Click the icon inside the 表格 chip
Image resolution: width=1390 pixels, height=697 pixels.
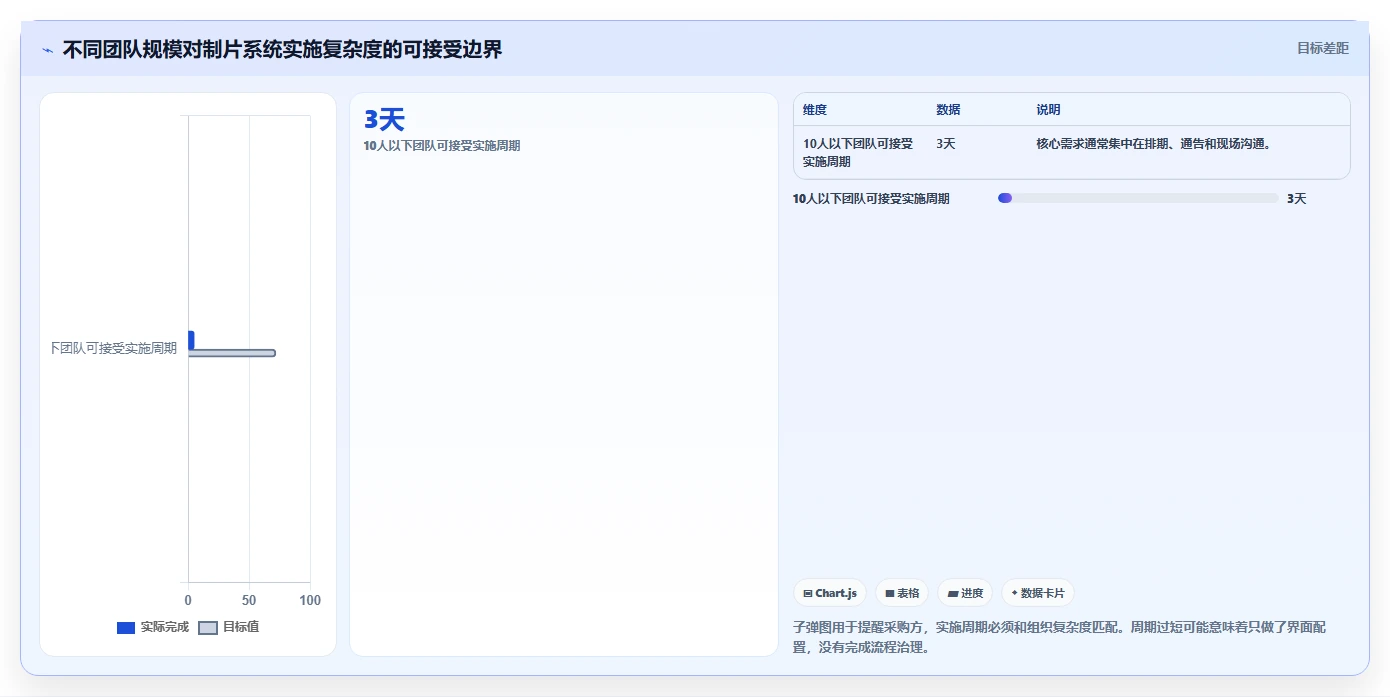click(889, 594)
